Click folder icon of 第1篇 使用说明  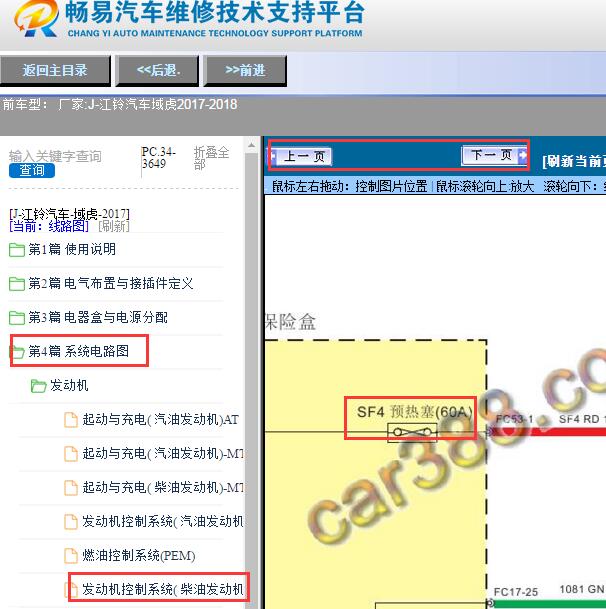coord(17,250)
